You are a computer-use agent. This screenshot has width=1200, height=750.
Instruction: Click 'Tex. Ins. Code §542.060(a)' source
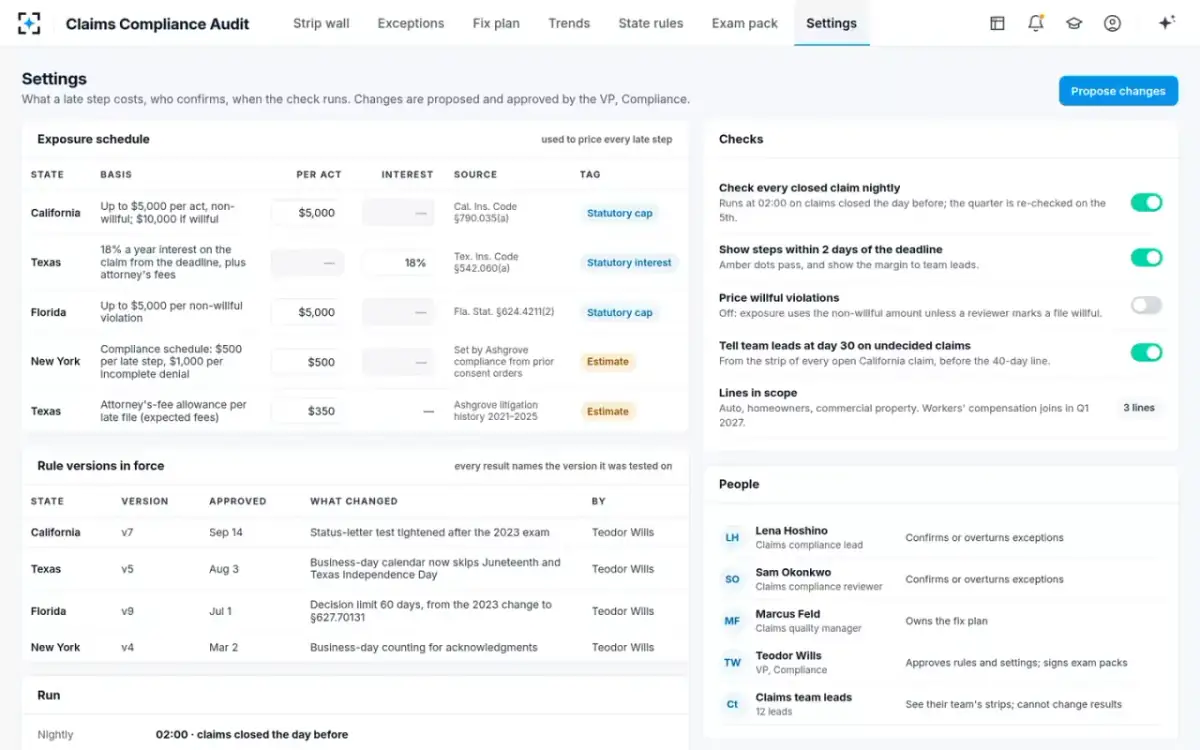click(486, 262)
